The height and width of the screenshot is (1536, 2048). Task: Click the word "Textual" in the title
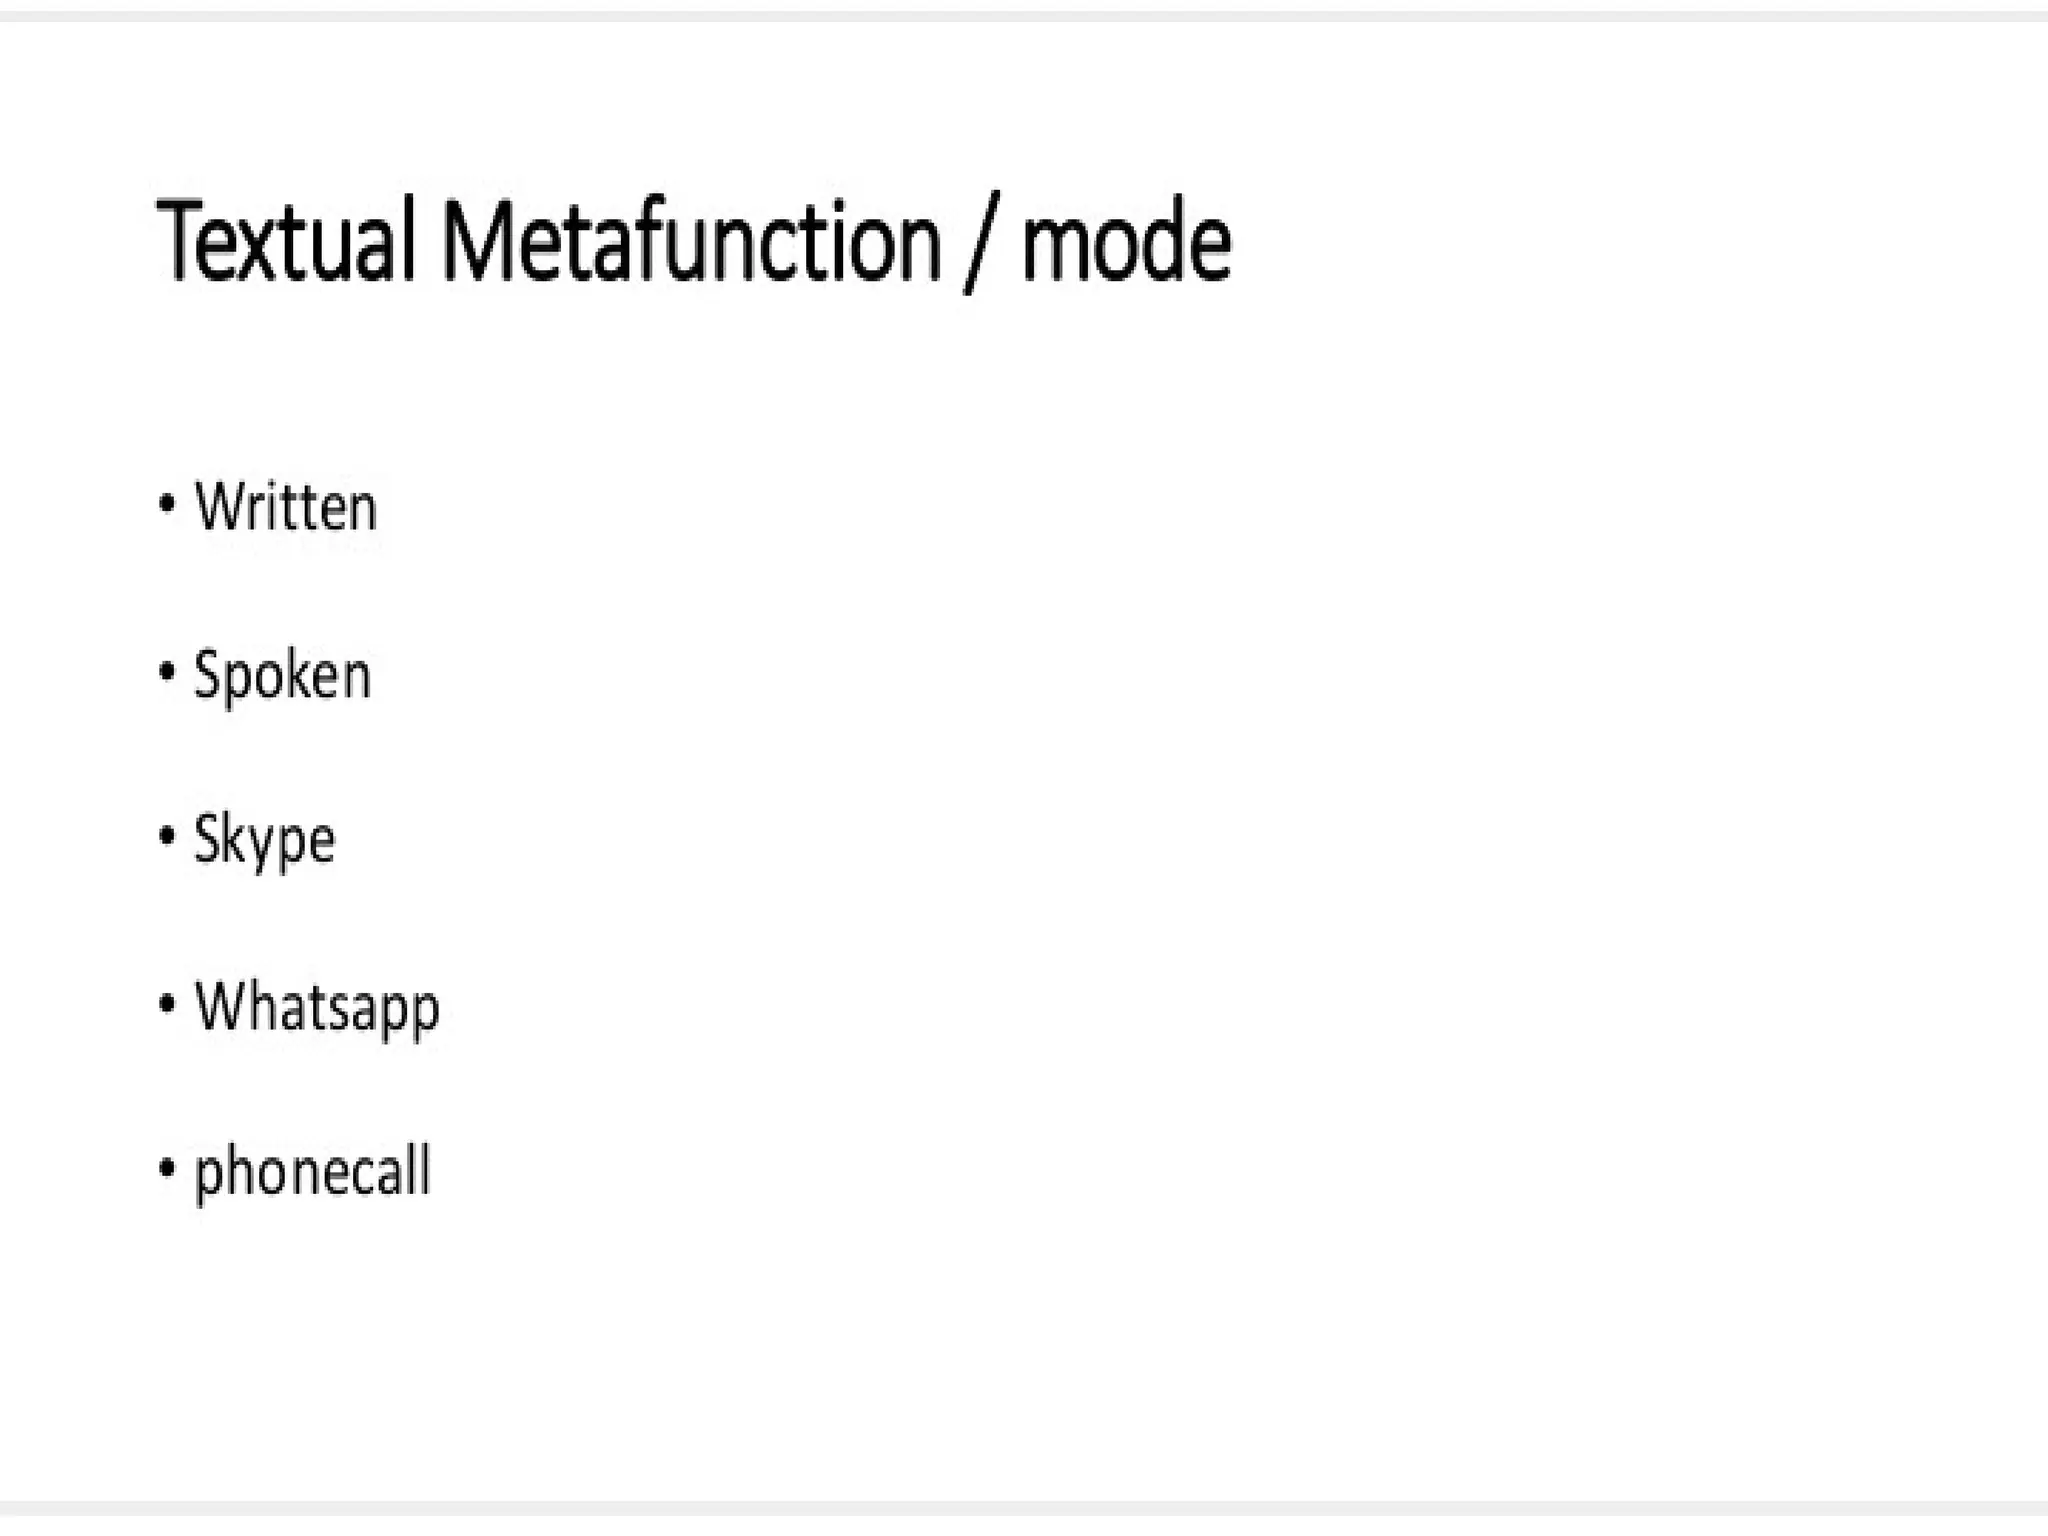pyautogui.click(x=286, y=242)
